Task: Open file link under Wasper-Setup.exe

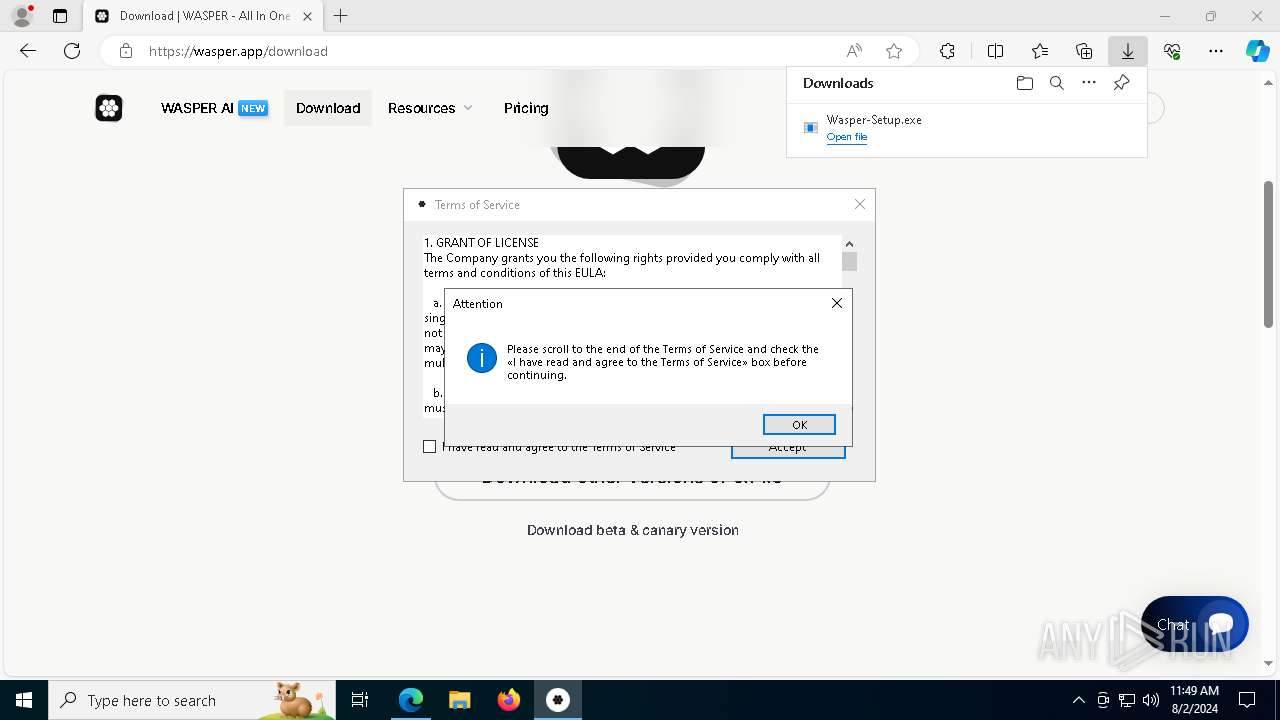Action: click(847, 137)
